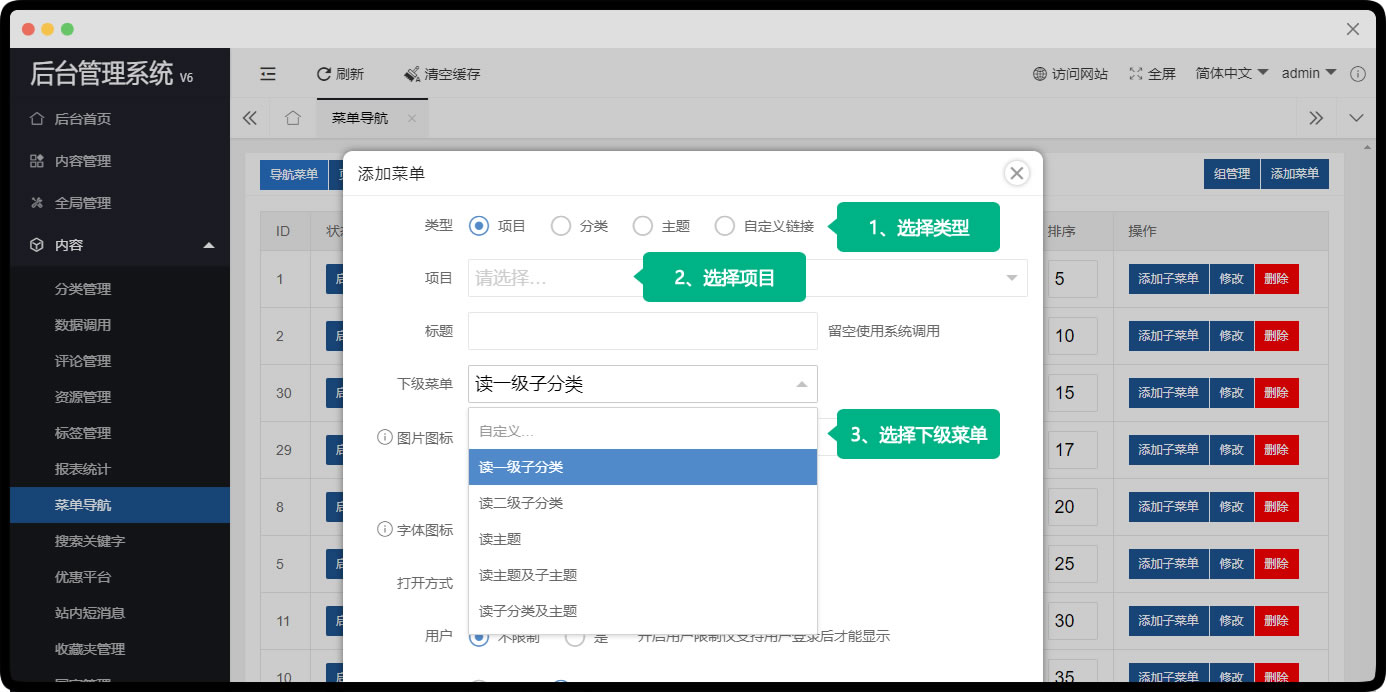Click the 标题 text input field

click(x=642, y=331)
